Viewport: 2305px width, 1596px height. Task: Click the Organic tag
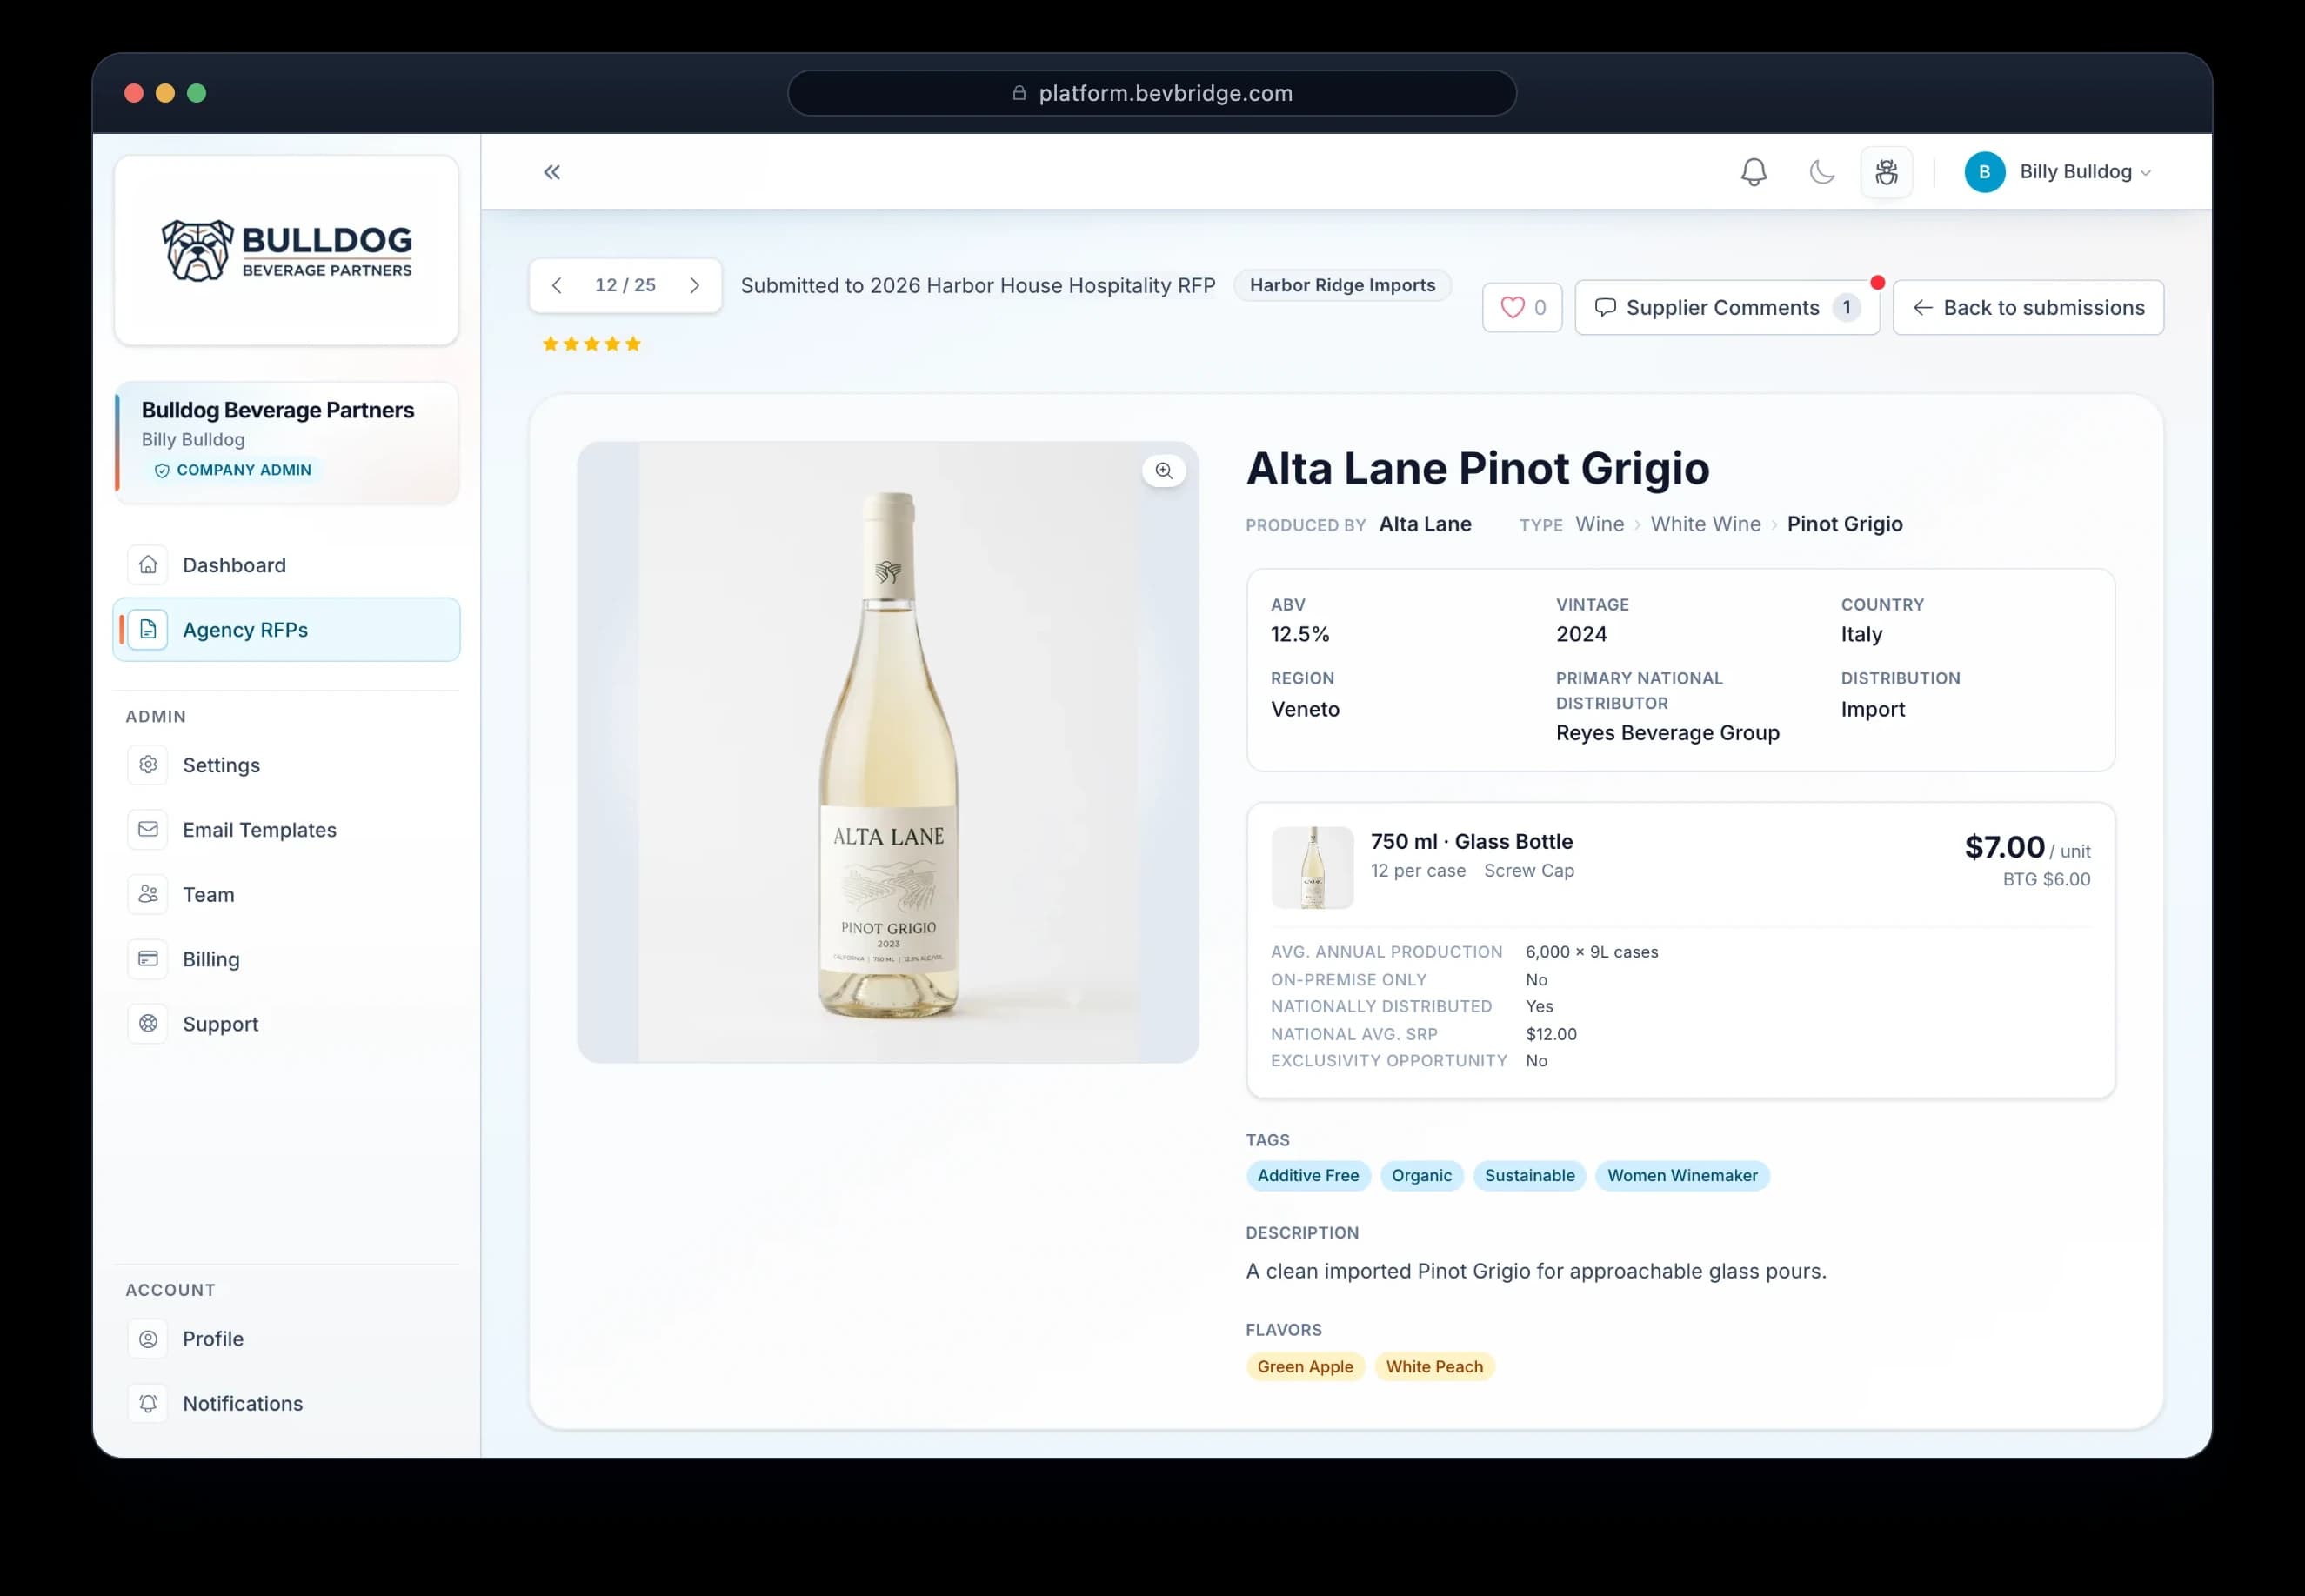pos(1421,1176)
